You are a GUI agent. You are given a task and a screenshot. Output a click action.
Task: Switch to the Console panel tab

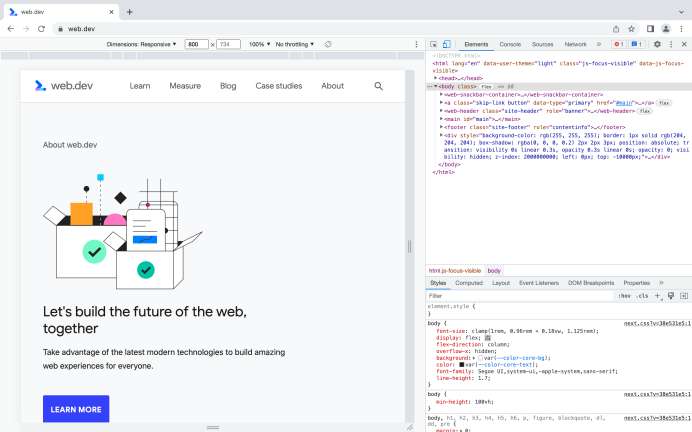coord(510,44)
